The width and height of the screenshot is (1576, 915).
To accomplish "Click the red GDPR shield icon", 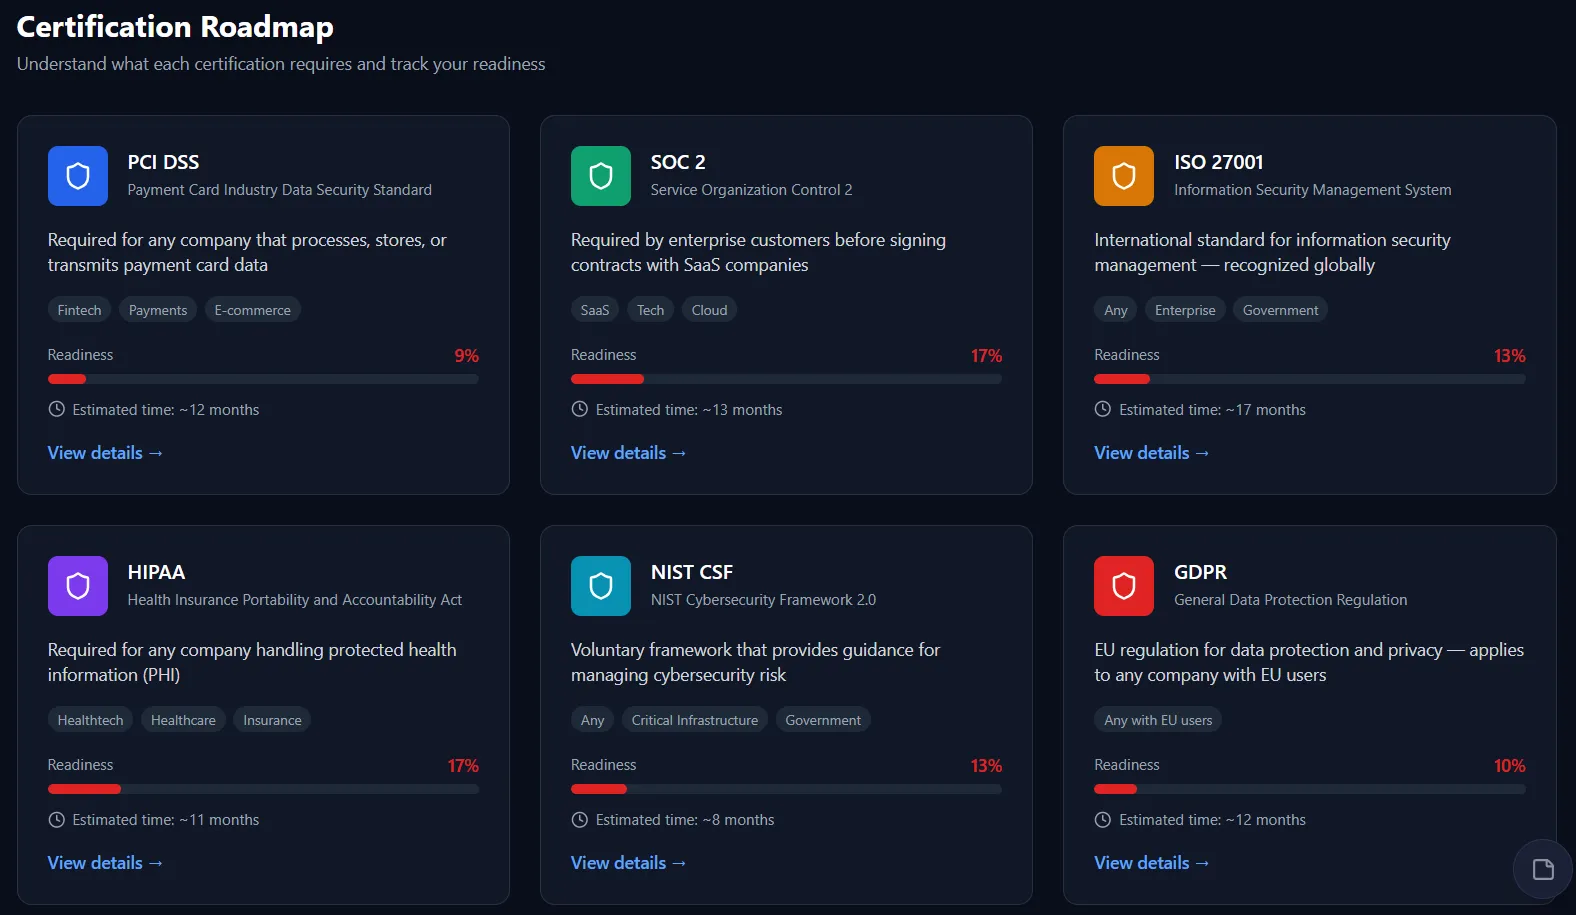I will pos(1124,586).
